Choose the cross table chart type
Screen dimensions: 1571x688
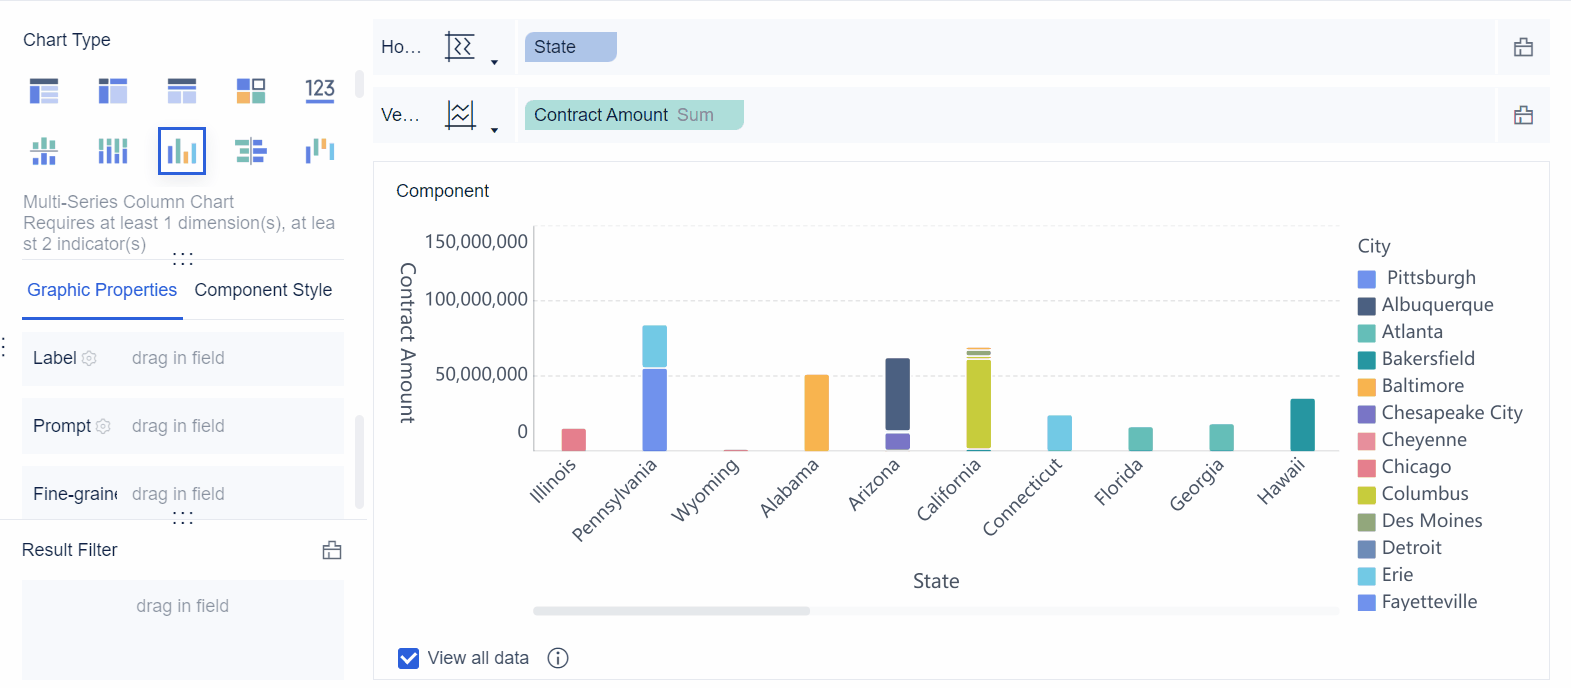click(113, 91)
